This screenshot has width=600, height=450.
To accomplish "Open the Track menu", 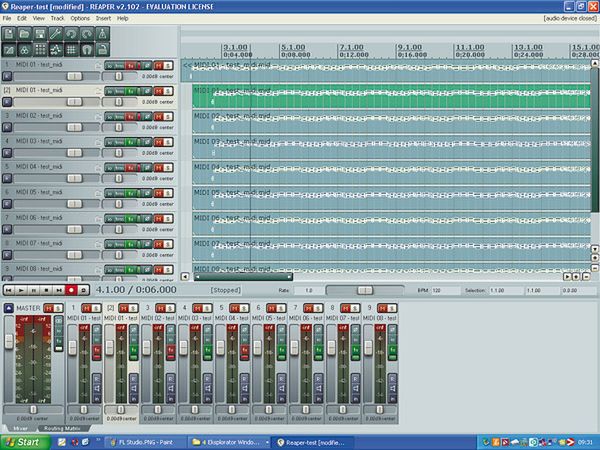I will coord(57,18).
